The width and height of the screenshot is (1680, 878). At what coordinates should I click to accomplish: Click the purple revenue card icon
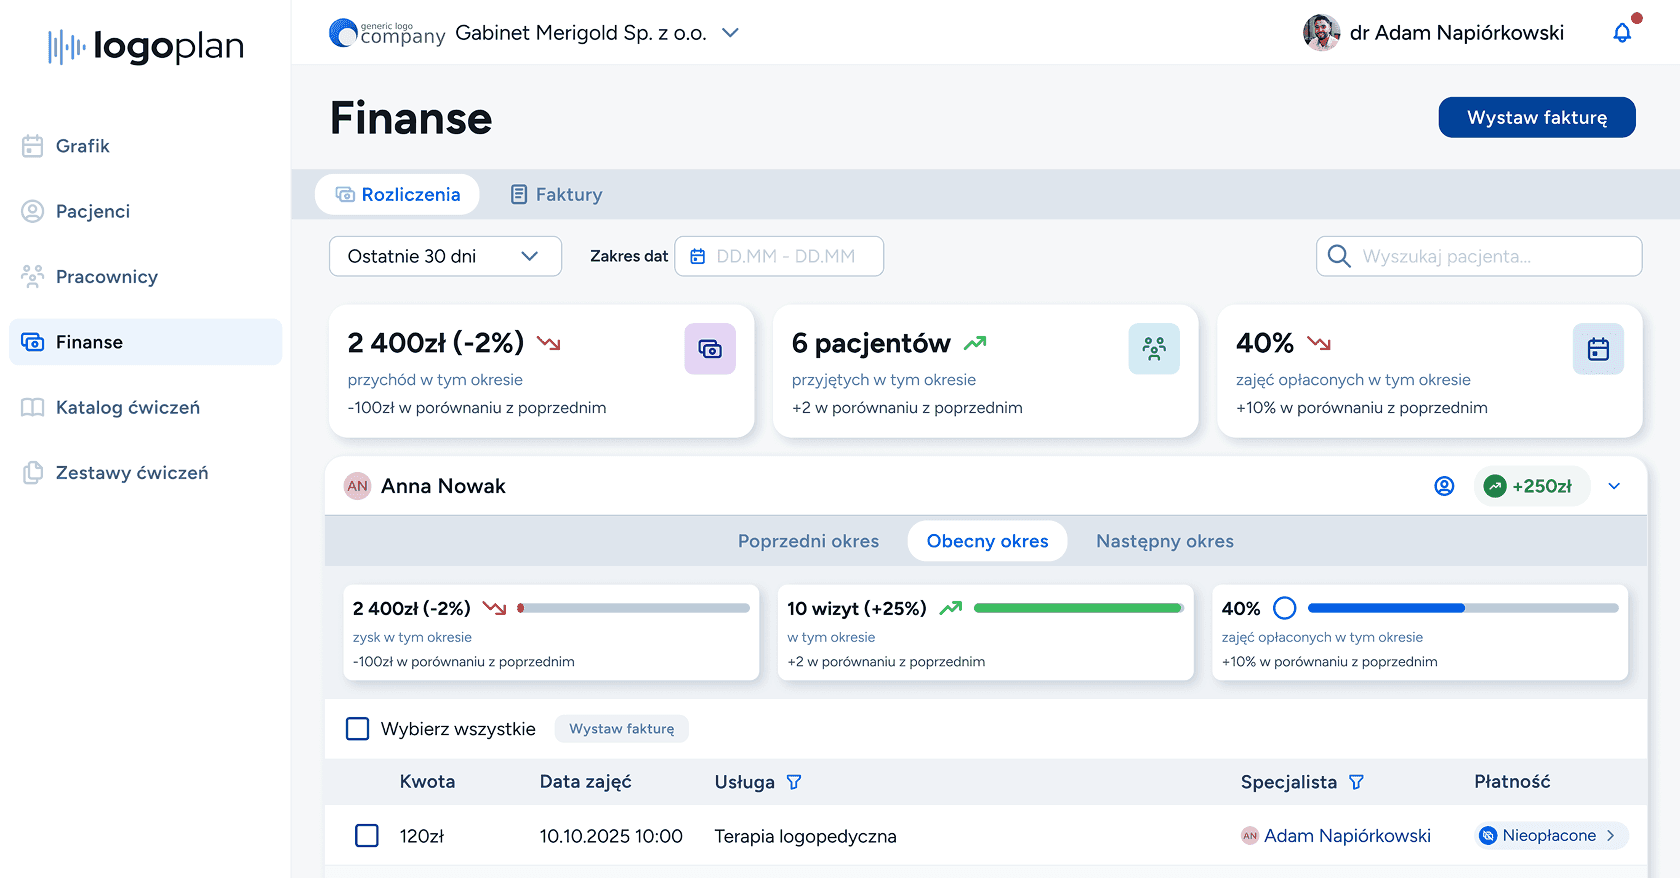coord(710,349)
